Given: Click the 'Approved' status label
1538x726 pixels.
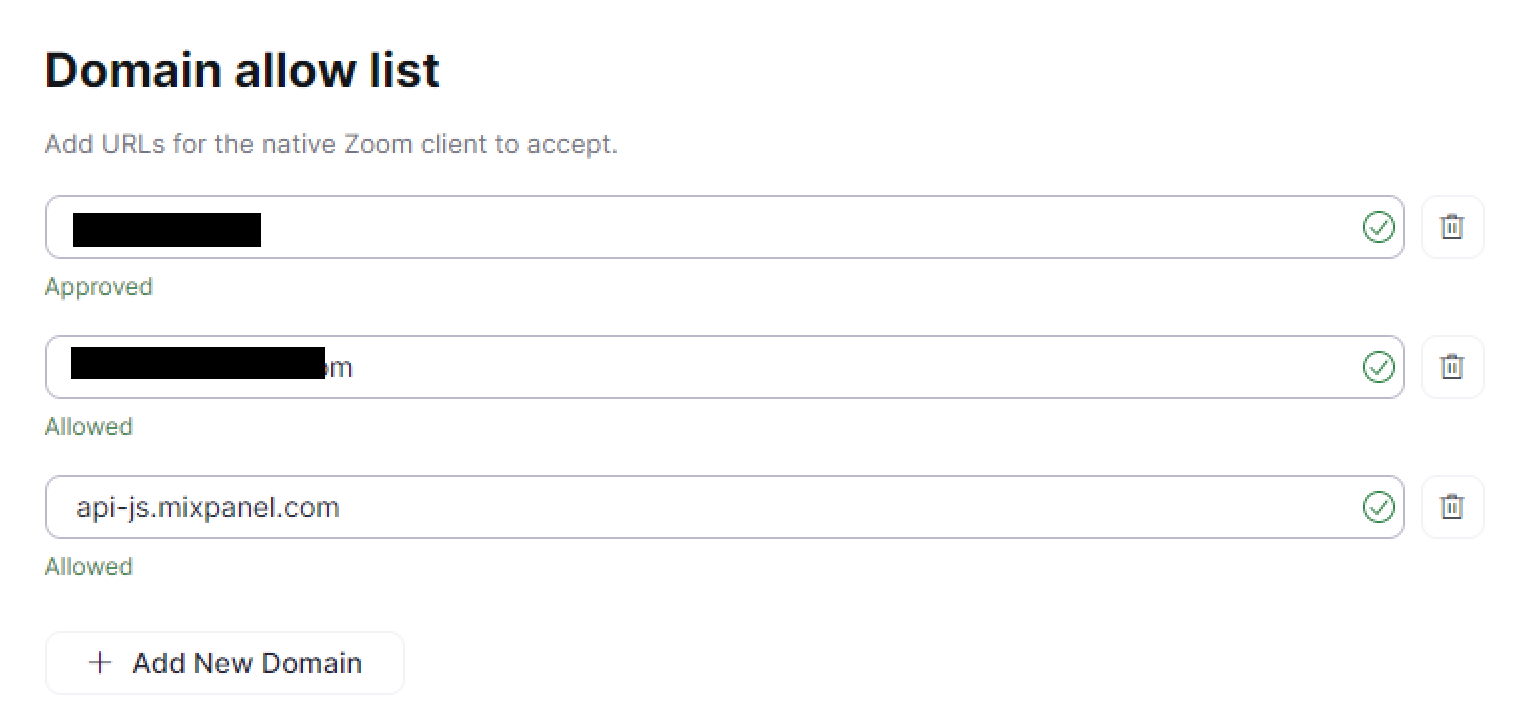Looking at the screenshot, I should point(98,287).
